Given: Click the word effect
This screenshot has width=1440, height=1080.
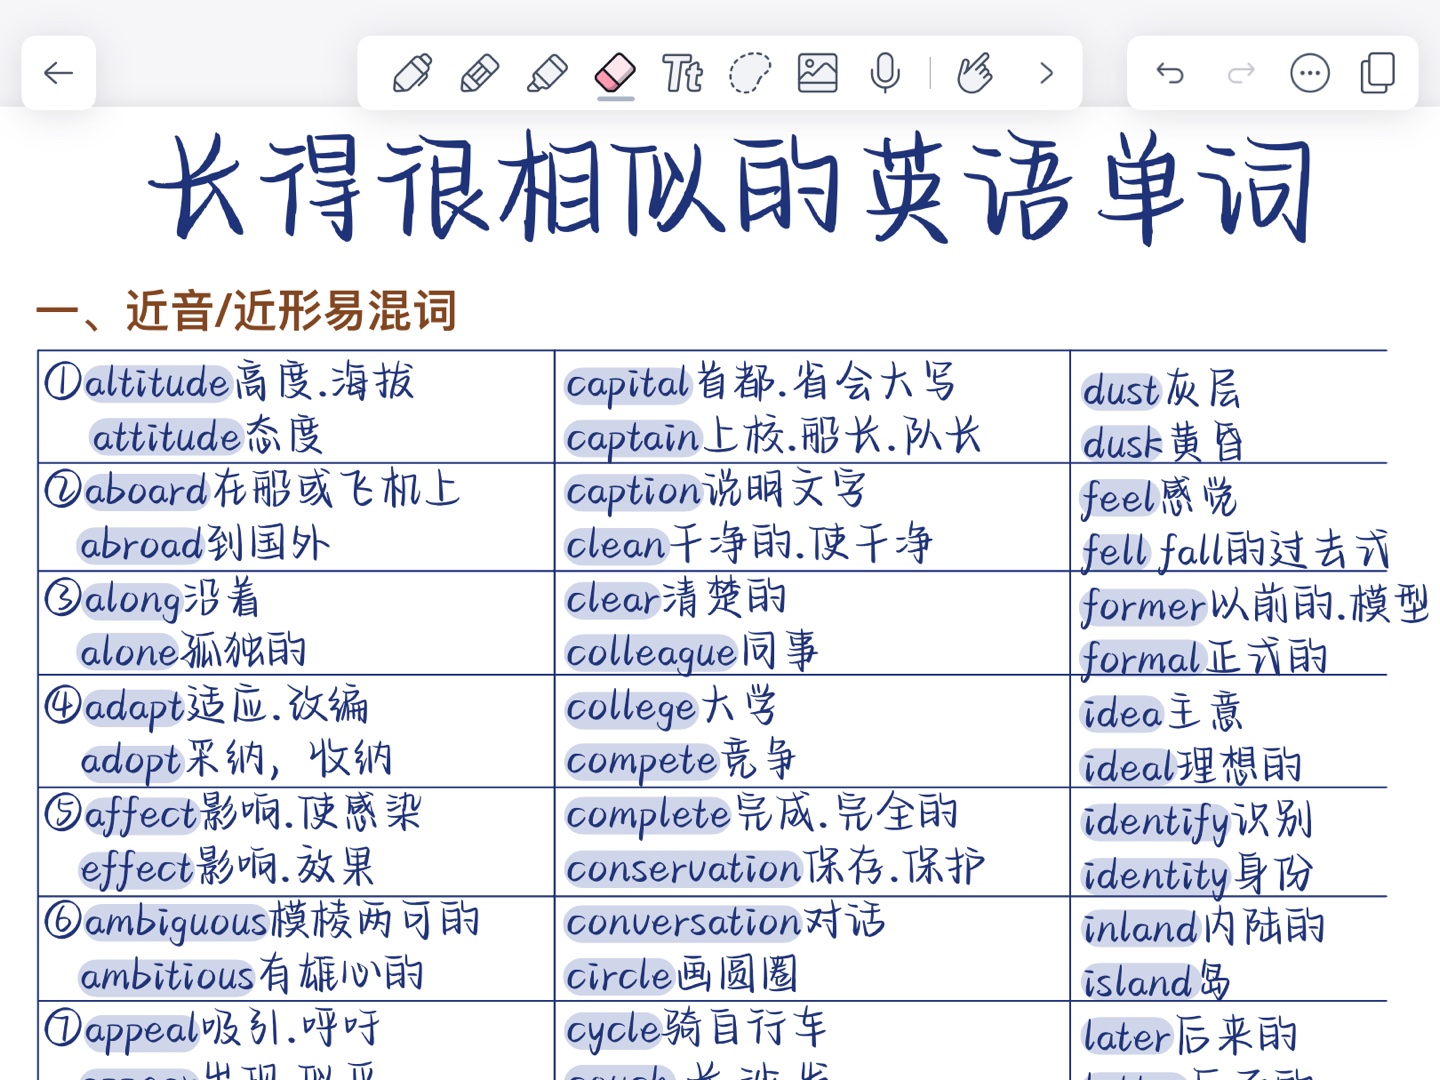Looking at the screenshot, I should click(x=136, y=869).
